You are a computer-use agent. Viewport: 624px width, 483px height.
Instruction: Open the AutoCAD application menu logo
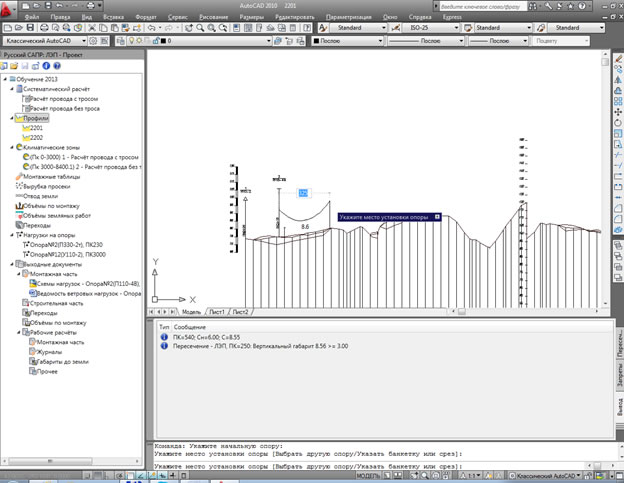pyautogui.click(x=7, y=9)
